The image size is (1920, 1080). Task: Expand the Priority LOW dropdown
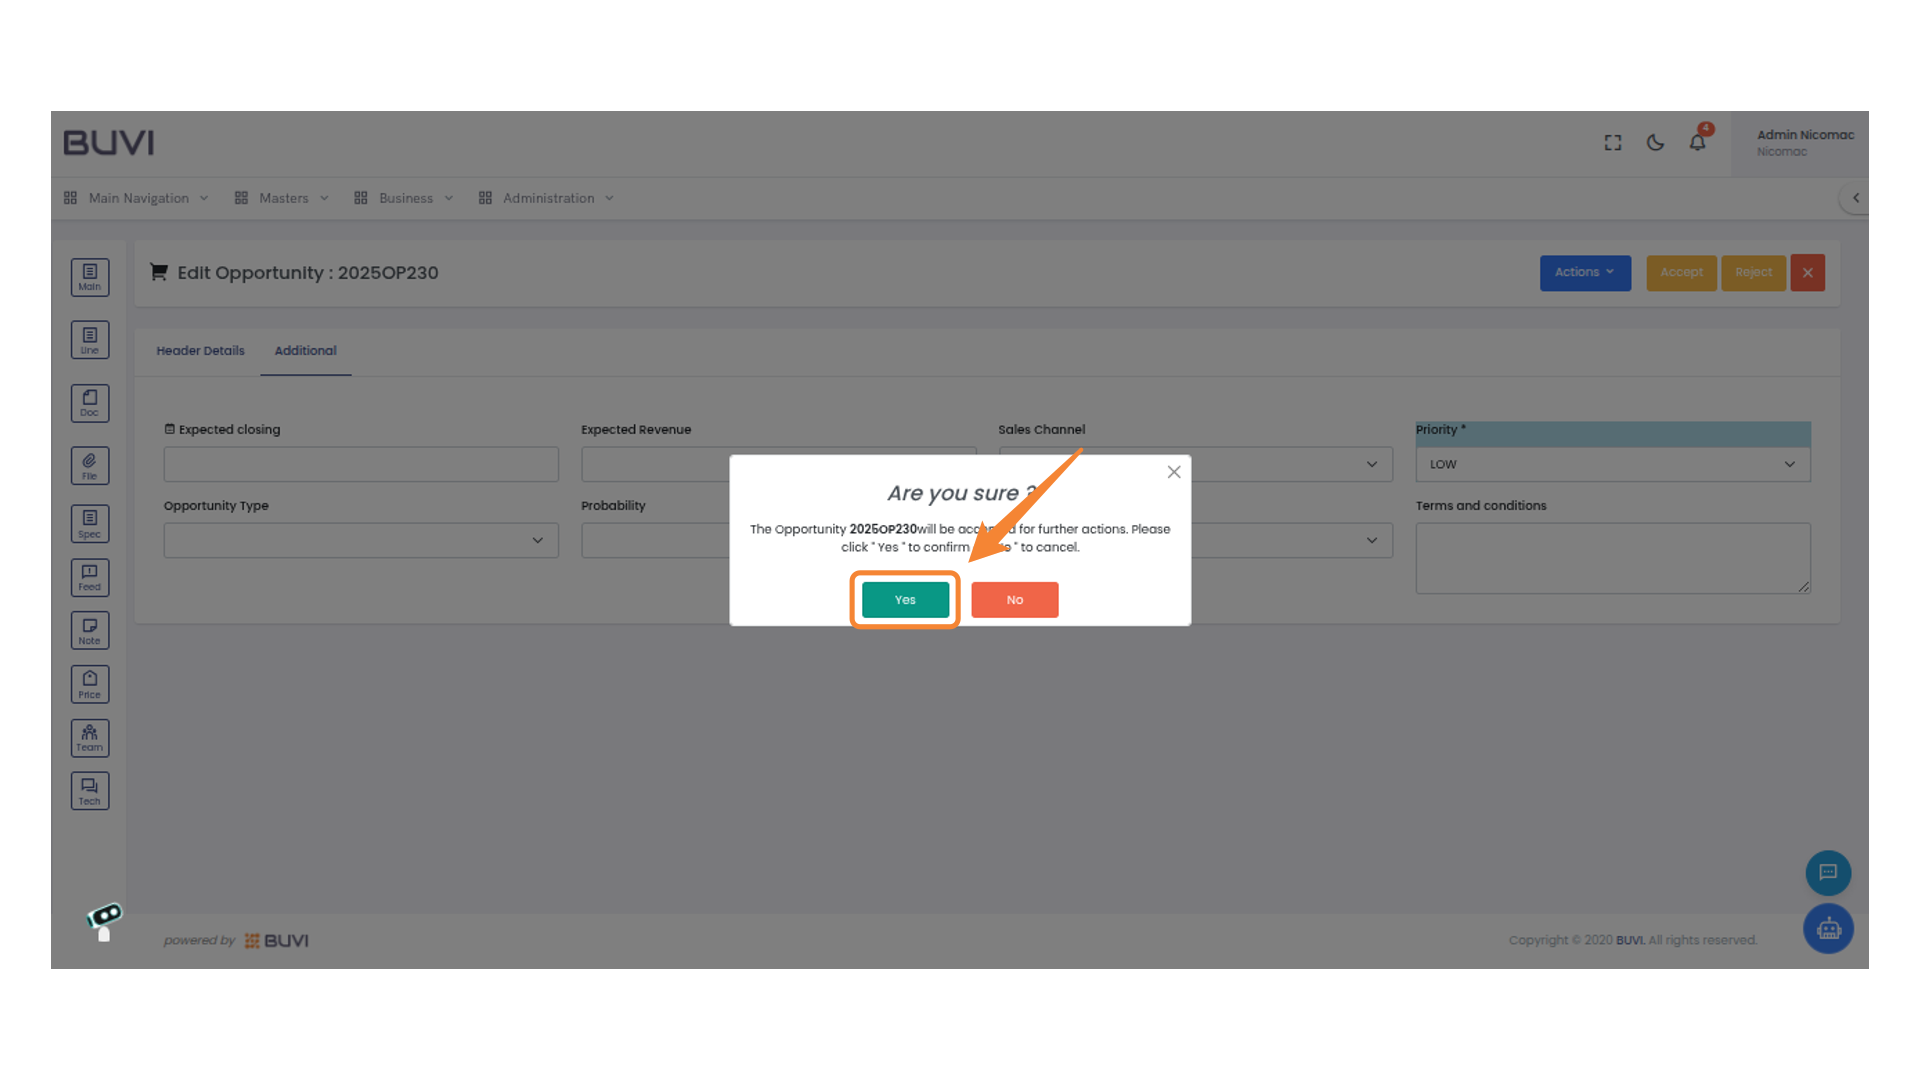(1612, 464)
